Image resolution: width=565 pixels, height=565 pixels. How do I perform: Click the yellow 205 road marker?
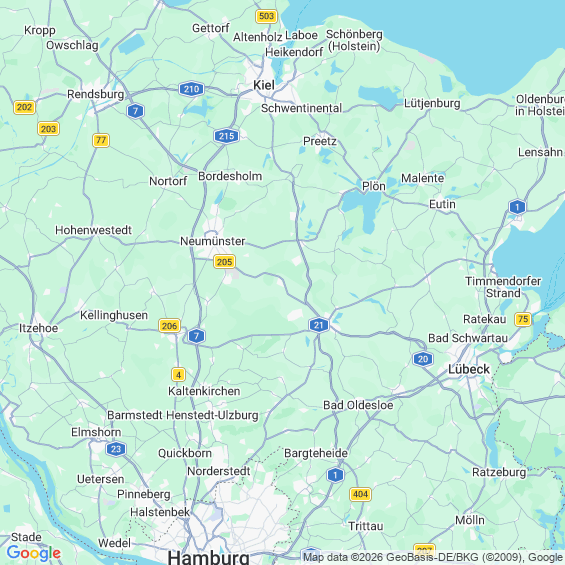(224, 262)
